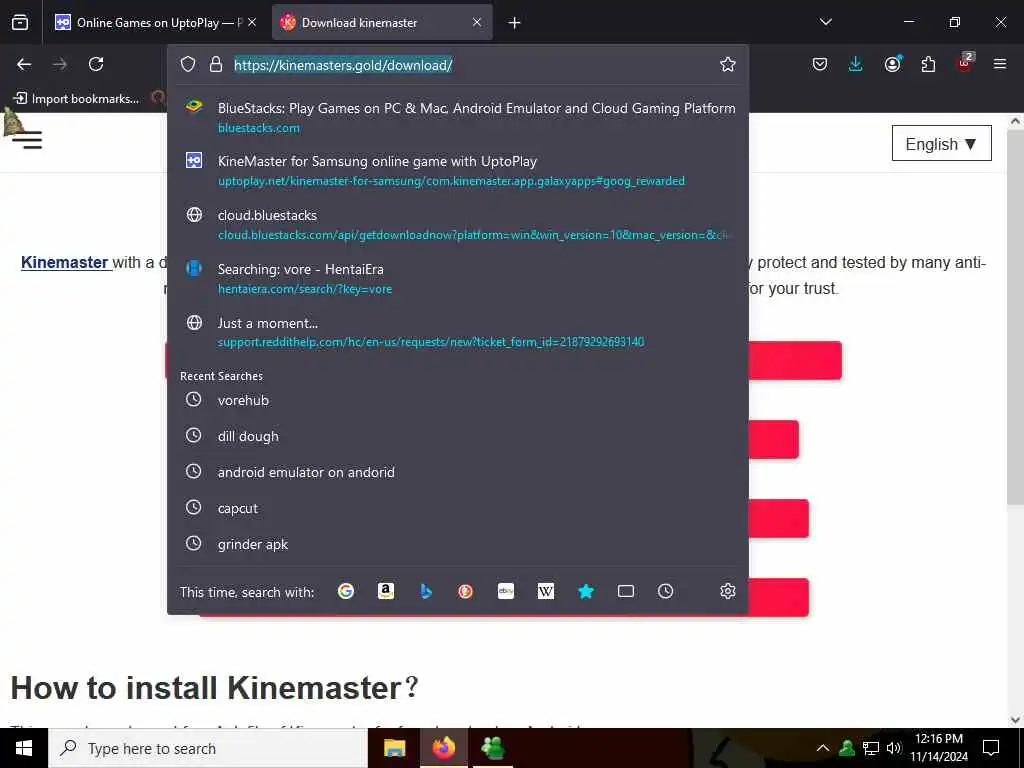
Task: Search this time with eBay
Action: 505,591
